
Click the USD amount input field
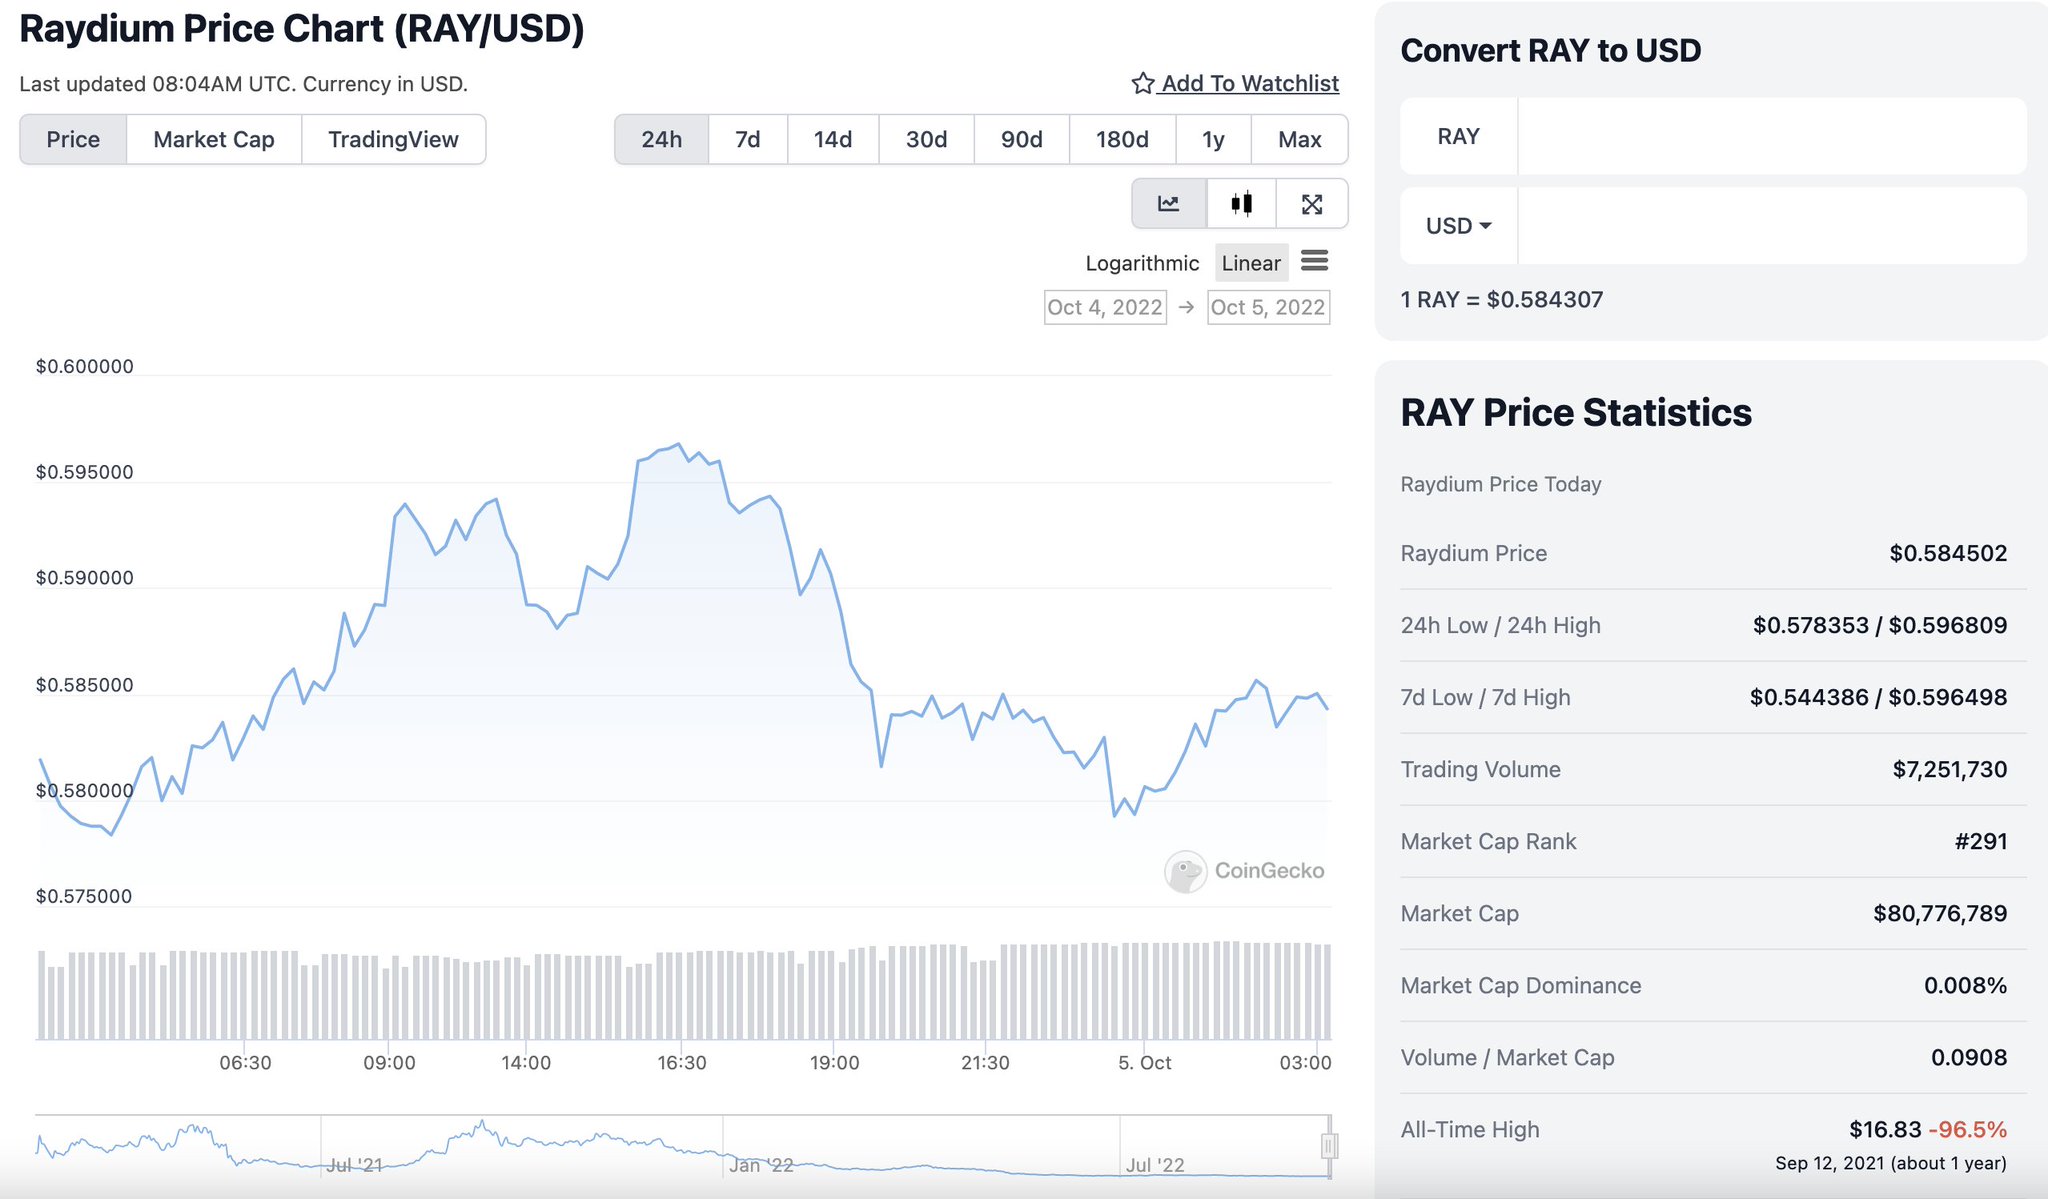1772,226
